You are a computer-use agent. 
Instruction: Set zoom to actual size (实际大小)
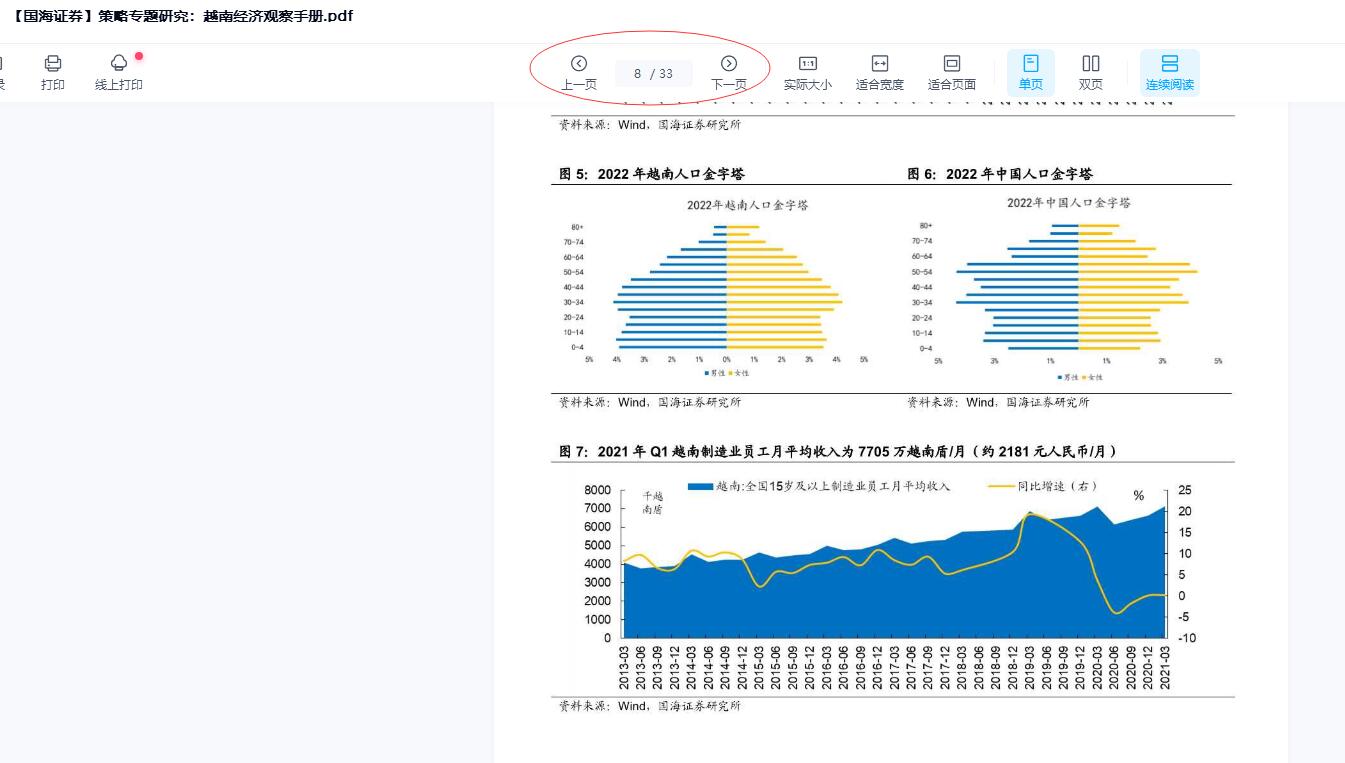[807, 72]
